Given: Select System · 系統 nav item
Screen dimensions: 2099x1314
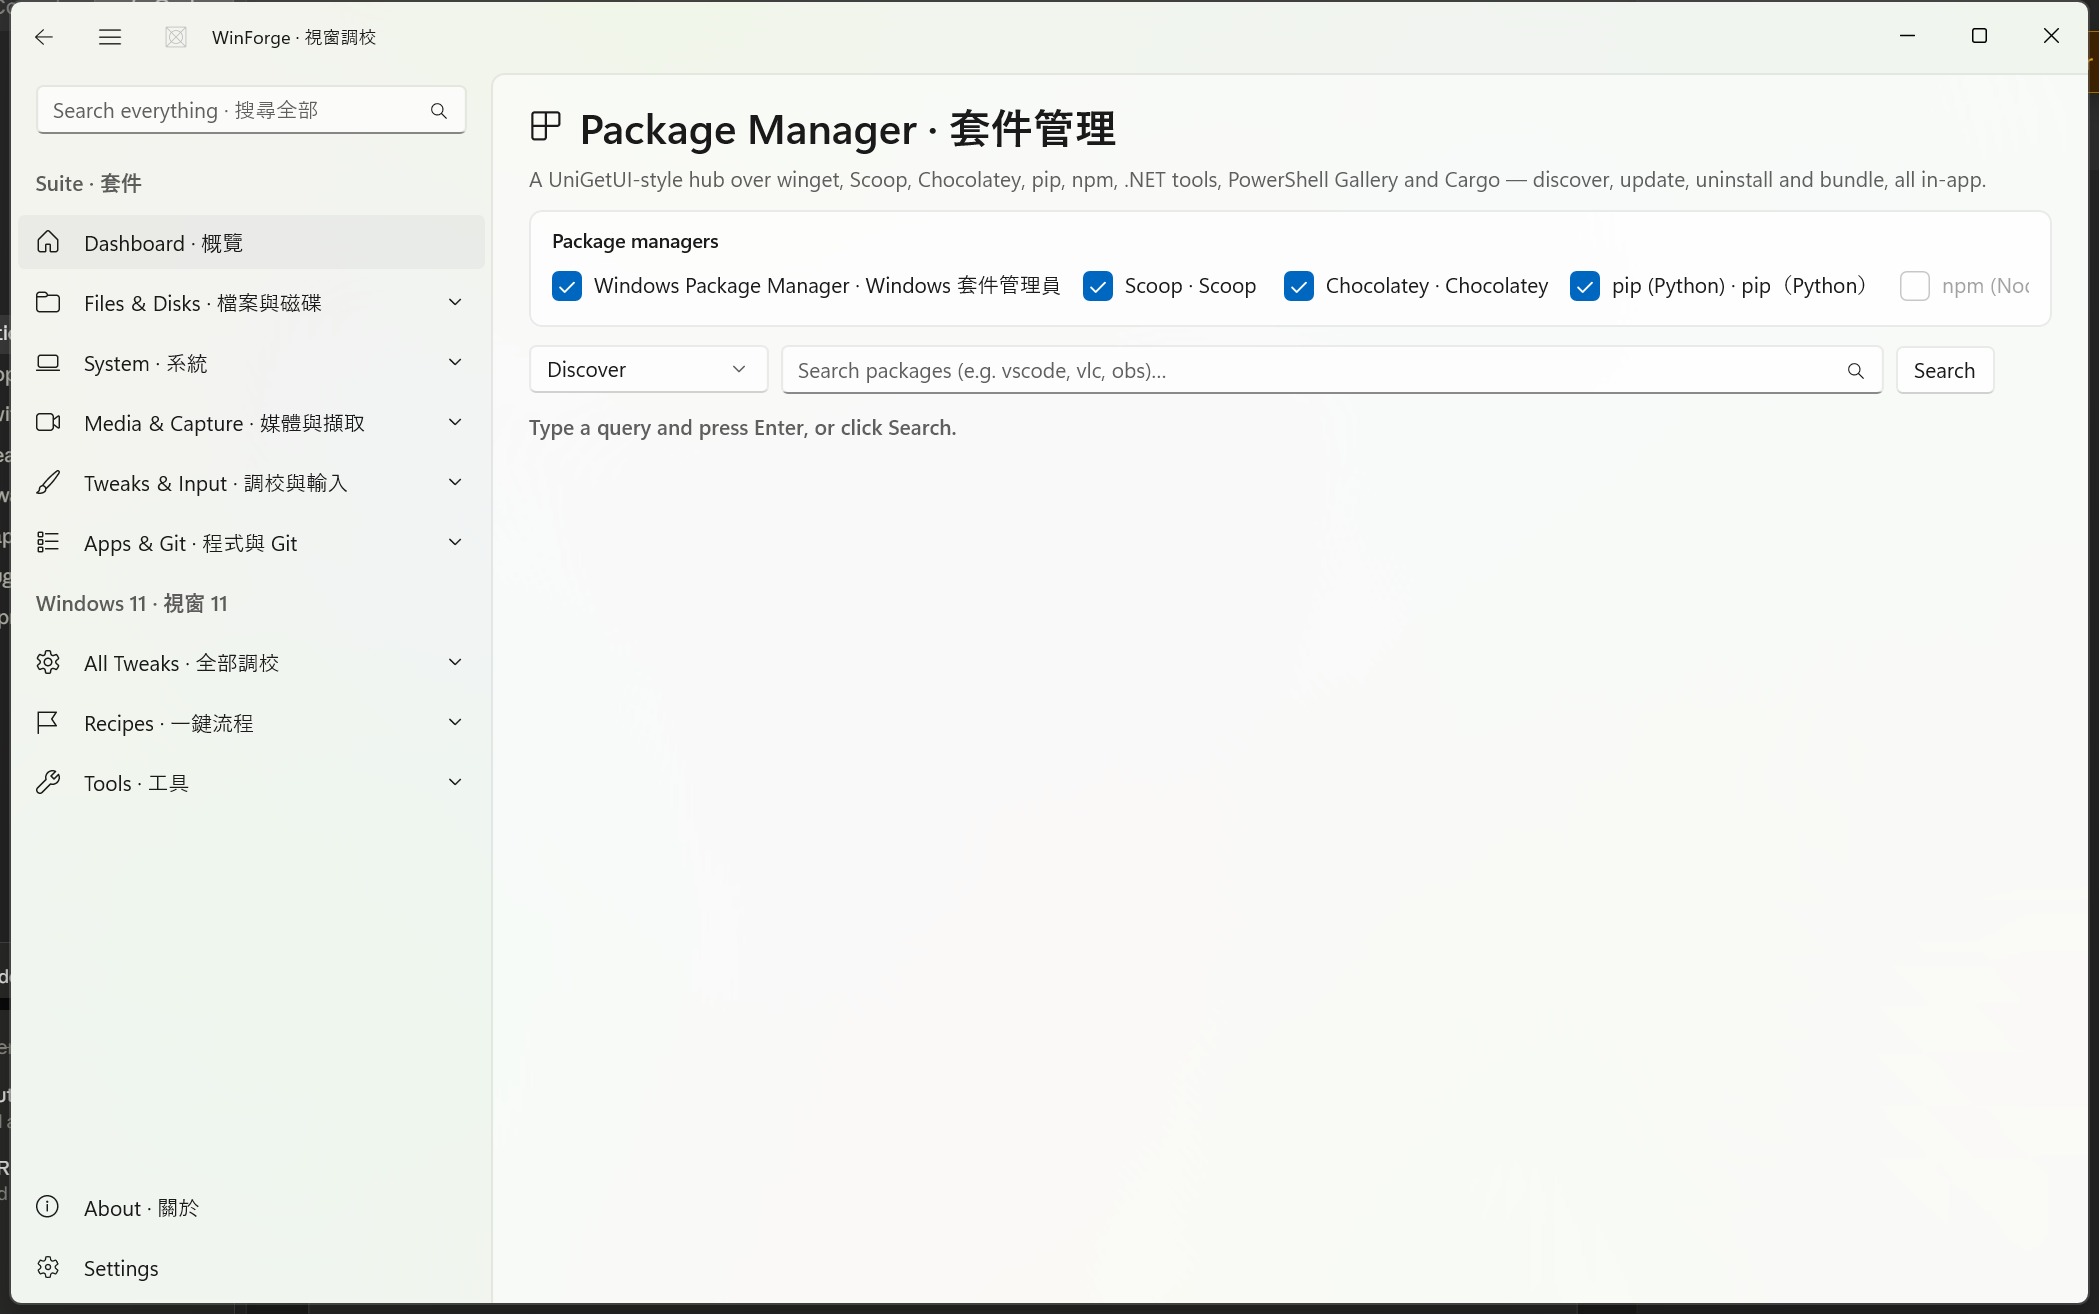Looking at the screenshot, I should 251,363.
